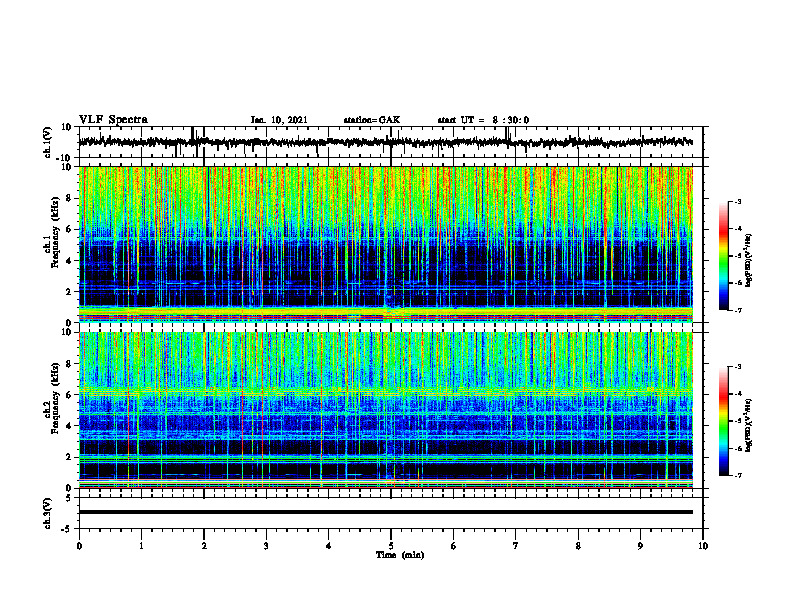This screenshot has height=612, width=792.
Task: Click time axis tick label "6"
Action: pos(454,546)
